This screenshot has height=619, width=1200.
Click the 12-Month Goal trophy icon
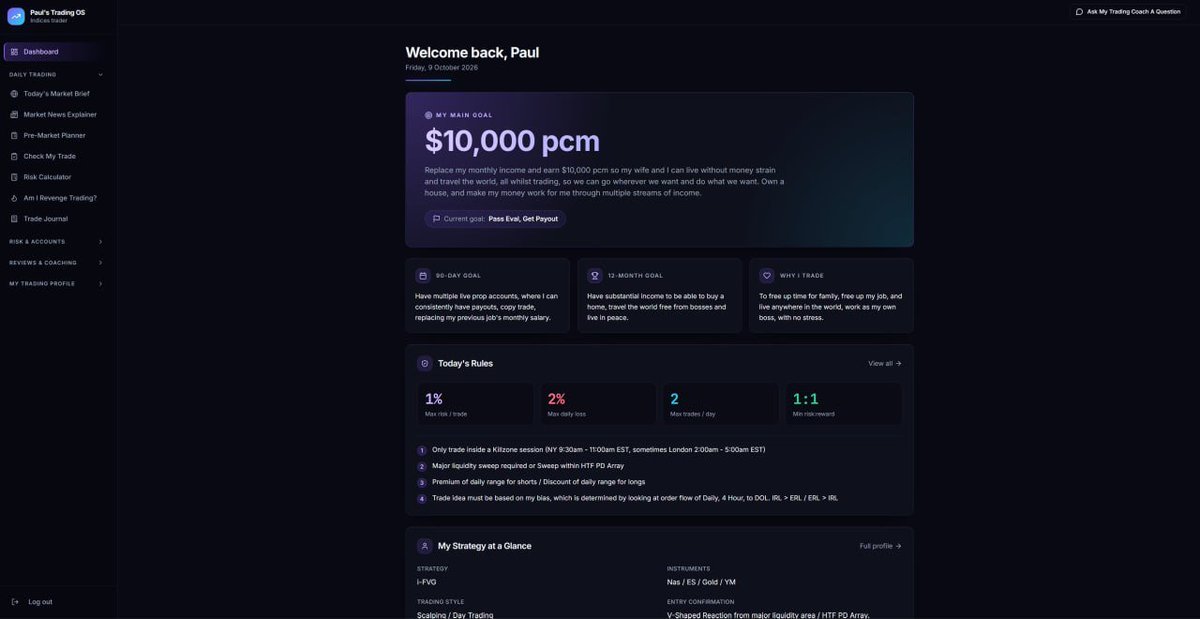[x=595, y=276]
